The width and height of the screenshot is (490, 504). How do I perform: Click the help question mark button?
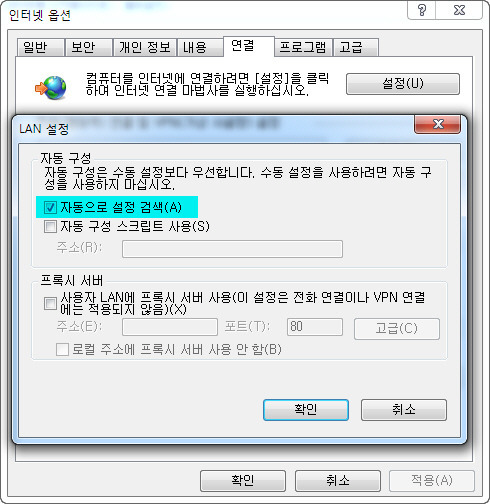click(422, 11)
